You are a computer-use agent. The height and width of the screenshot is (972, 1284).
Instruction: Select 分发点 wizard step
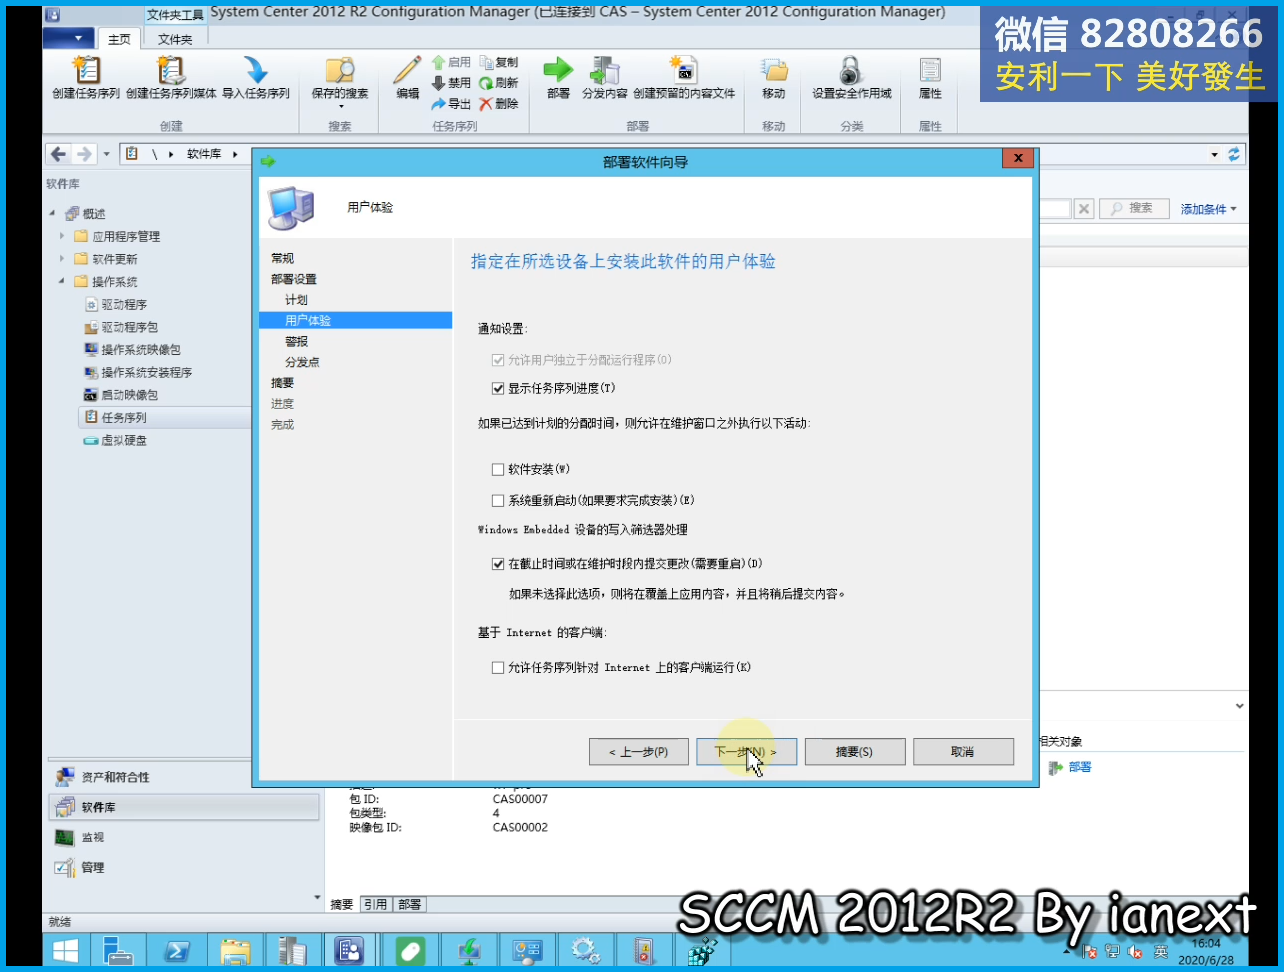(302, 362)
